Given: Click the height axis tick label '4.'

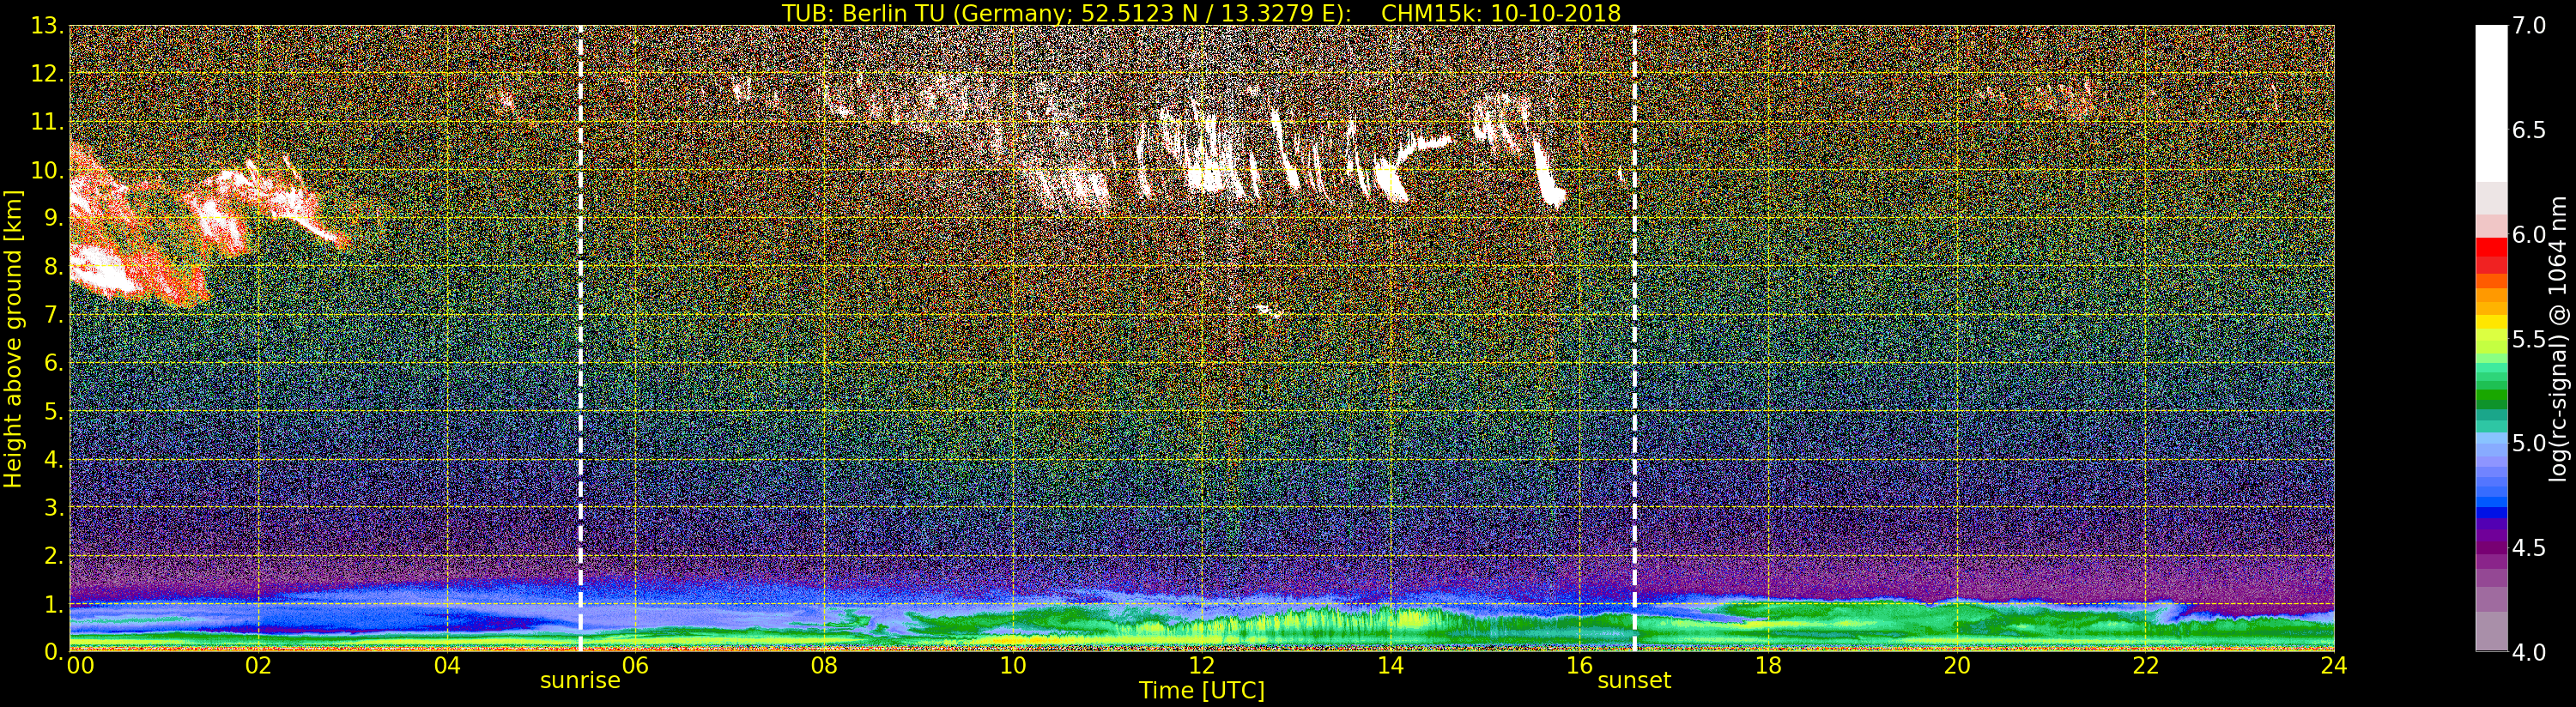Looking at the screenshot, I should pyautogui.click(x=53, y=459).
